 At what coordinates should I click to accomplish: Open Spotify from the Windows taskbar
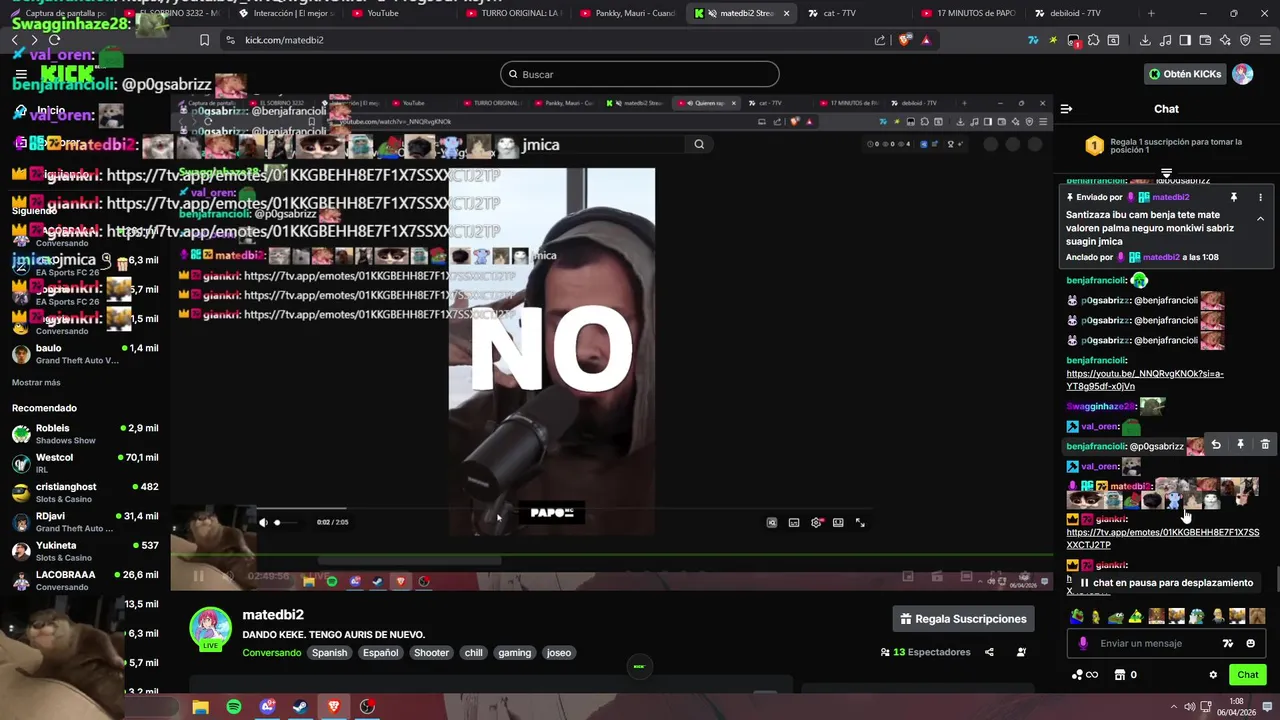tap(234, 707)
